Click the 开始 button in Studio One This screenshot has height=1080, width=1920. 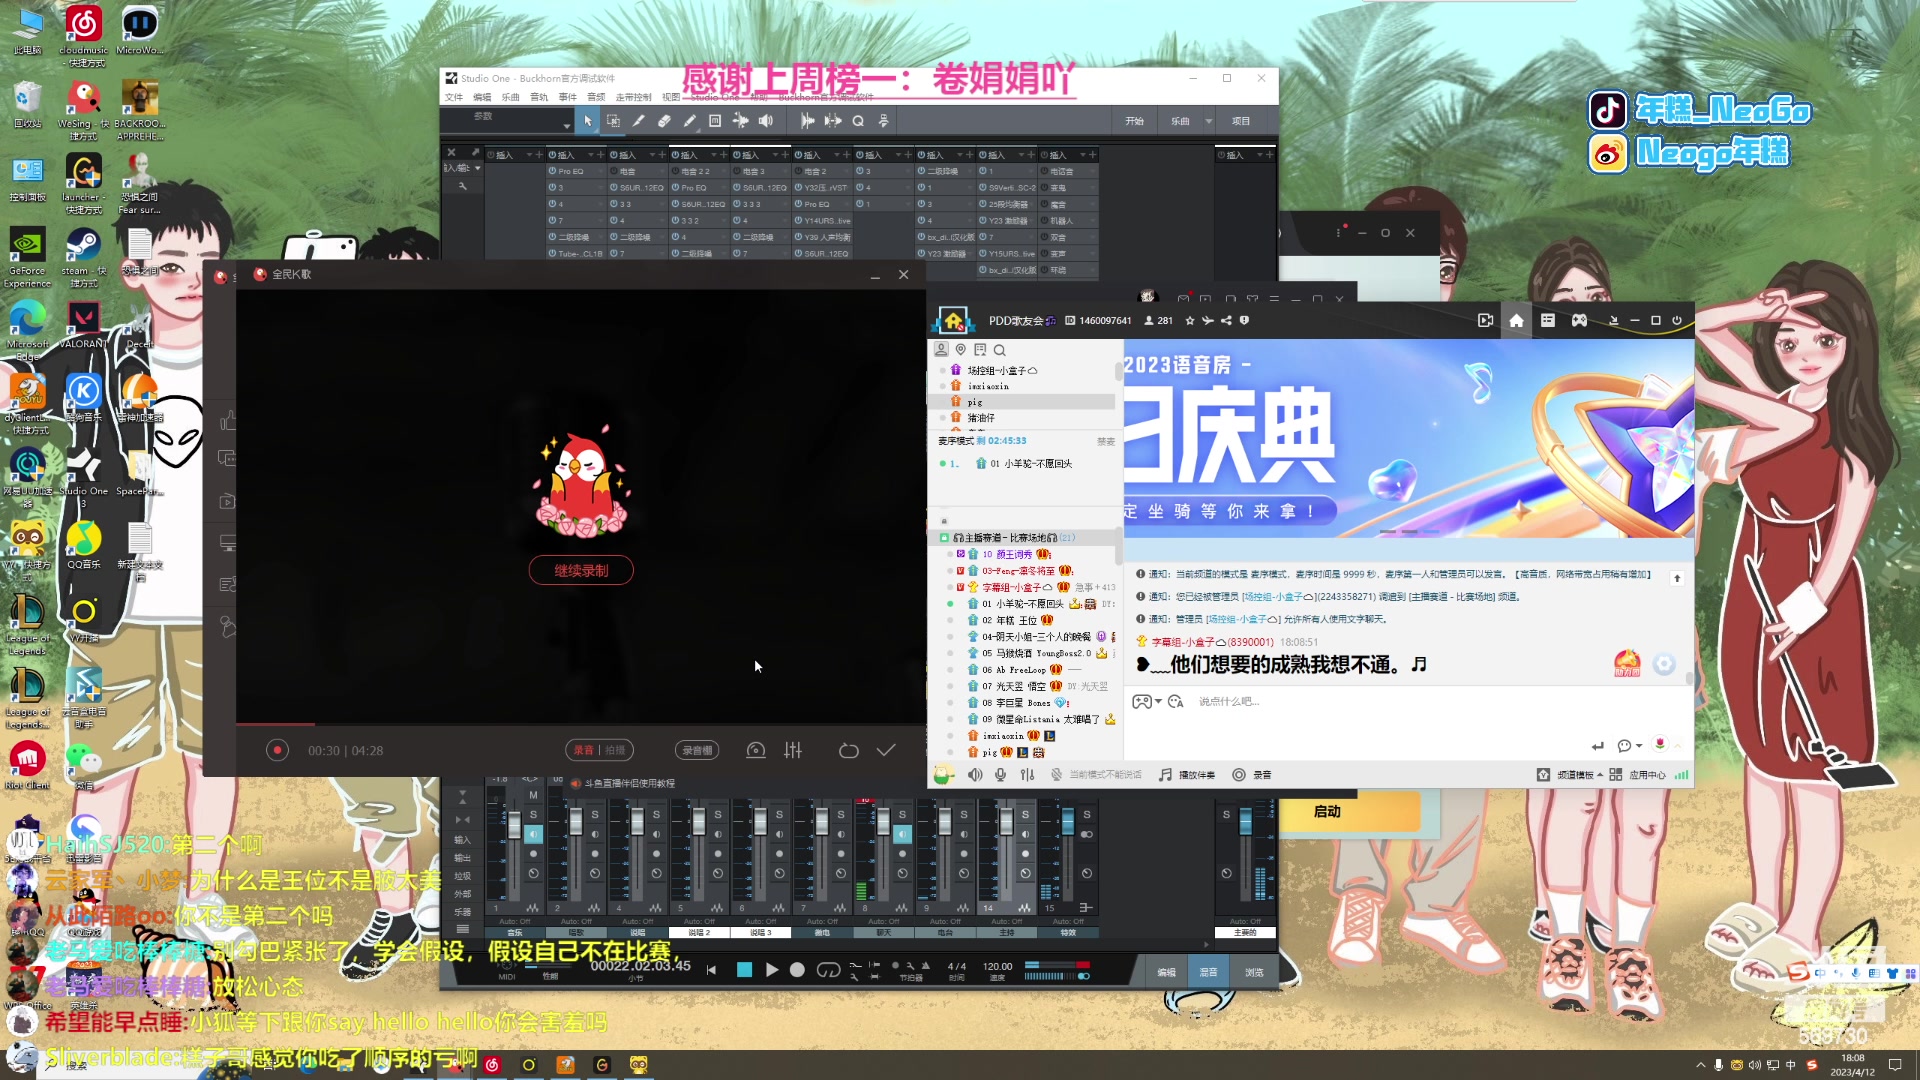tap(1134, 121)
